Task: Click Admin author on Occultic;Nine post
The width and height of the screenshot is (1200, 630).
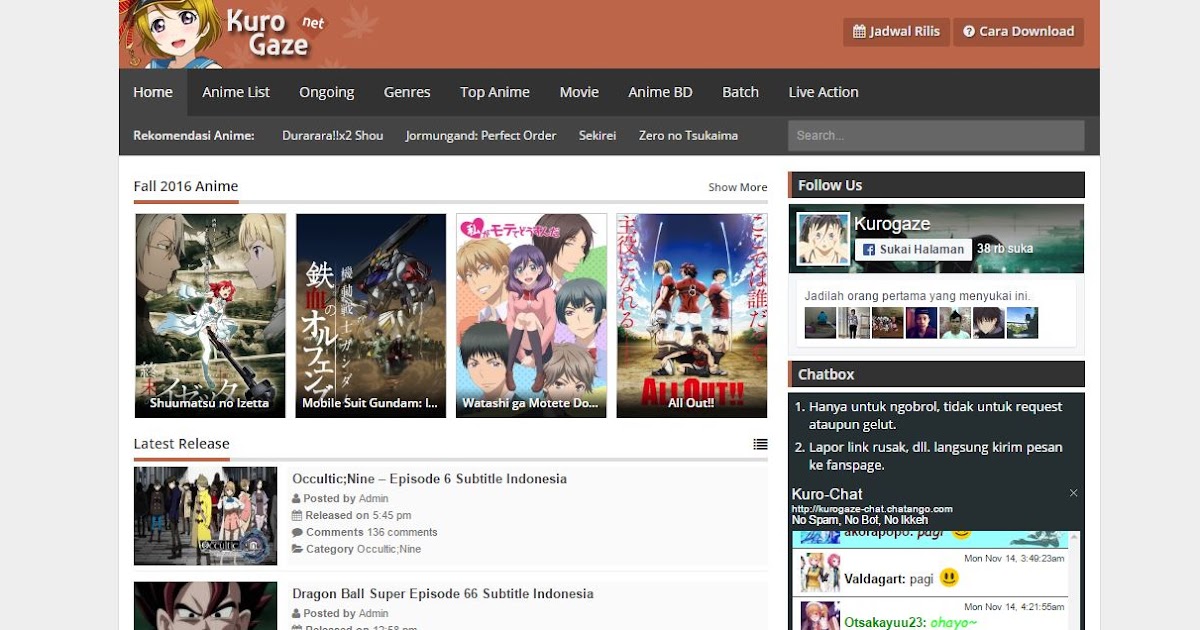Action: click(x=374, y=498)
